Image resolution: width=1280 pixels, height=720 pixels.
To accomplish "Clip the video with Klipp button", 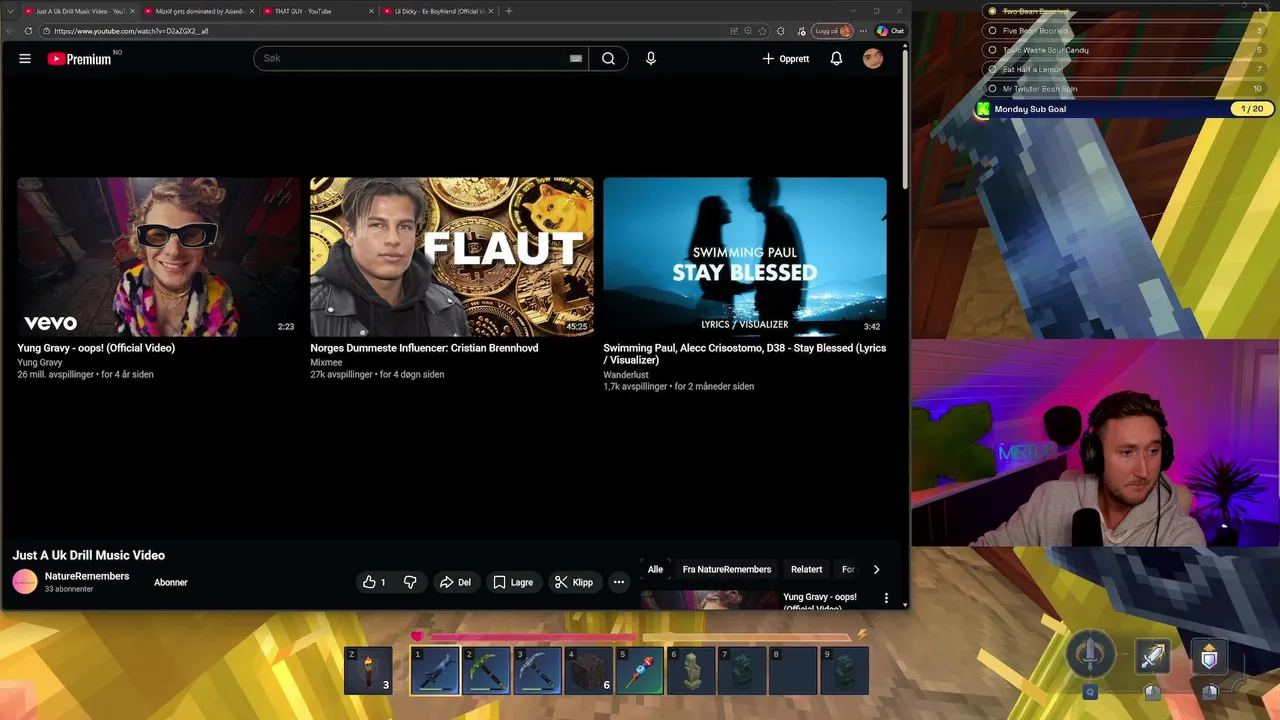I will point(574,582).
